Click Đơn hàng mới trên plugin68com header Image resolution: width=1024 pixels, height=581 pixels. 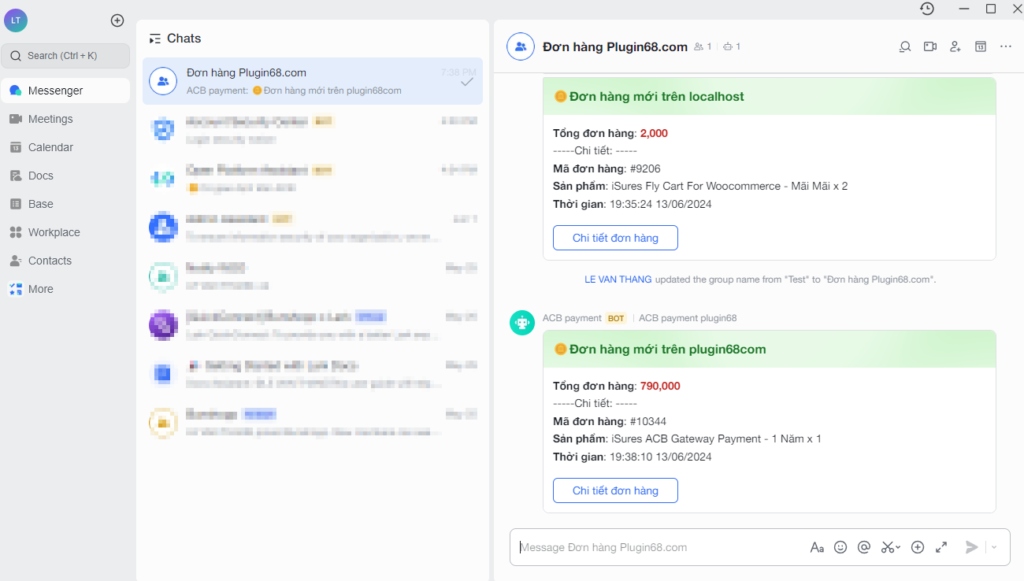pos(769,349)
